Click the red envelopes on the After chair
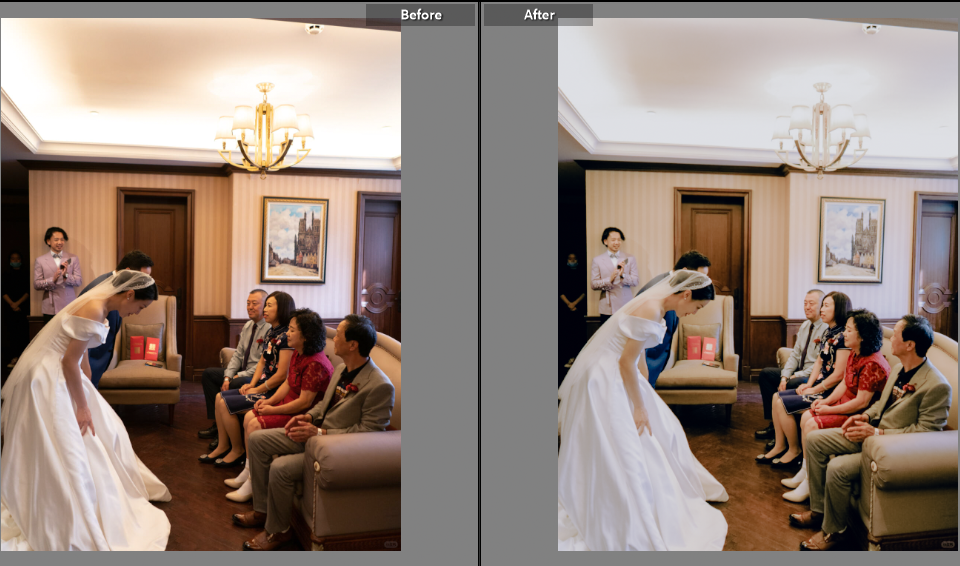 [701, 348]
